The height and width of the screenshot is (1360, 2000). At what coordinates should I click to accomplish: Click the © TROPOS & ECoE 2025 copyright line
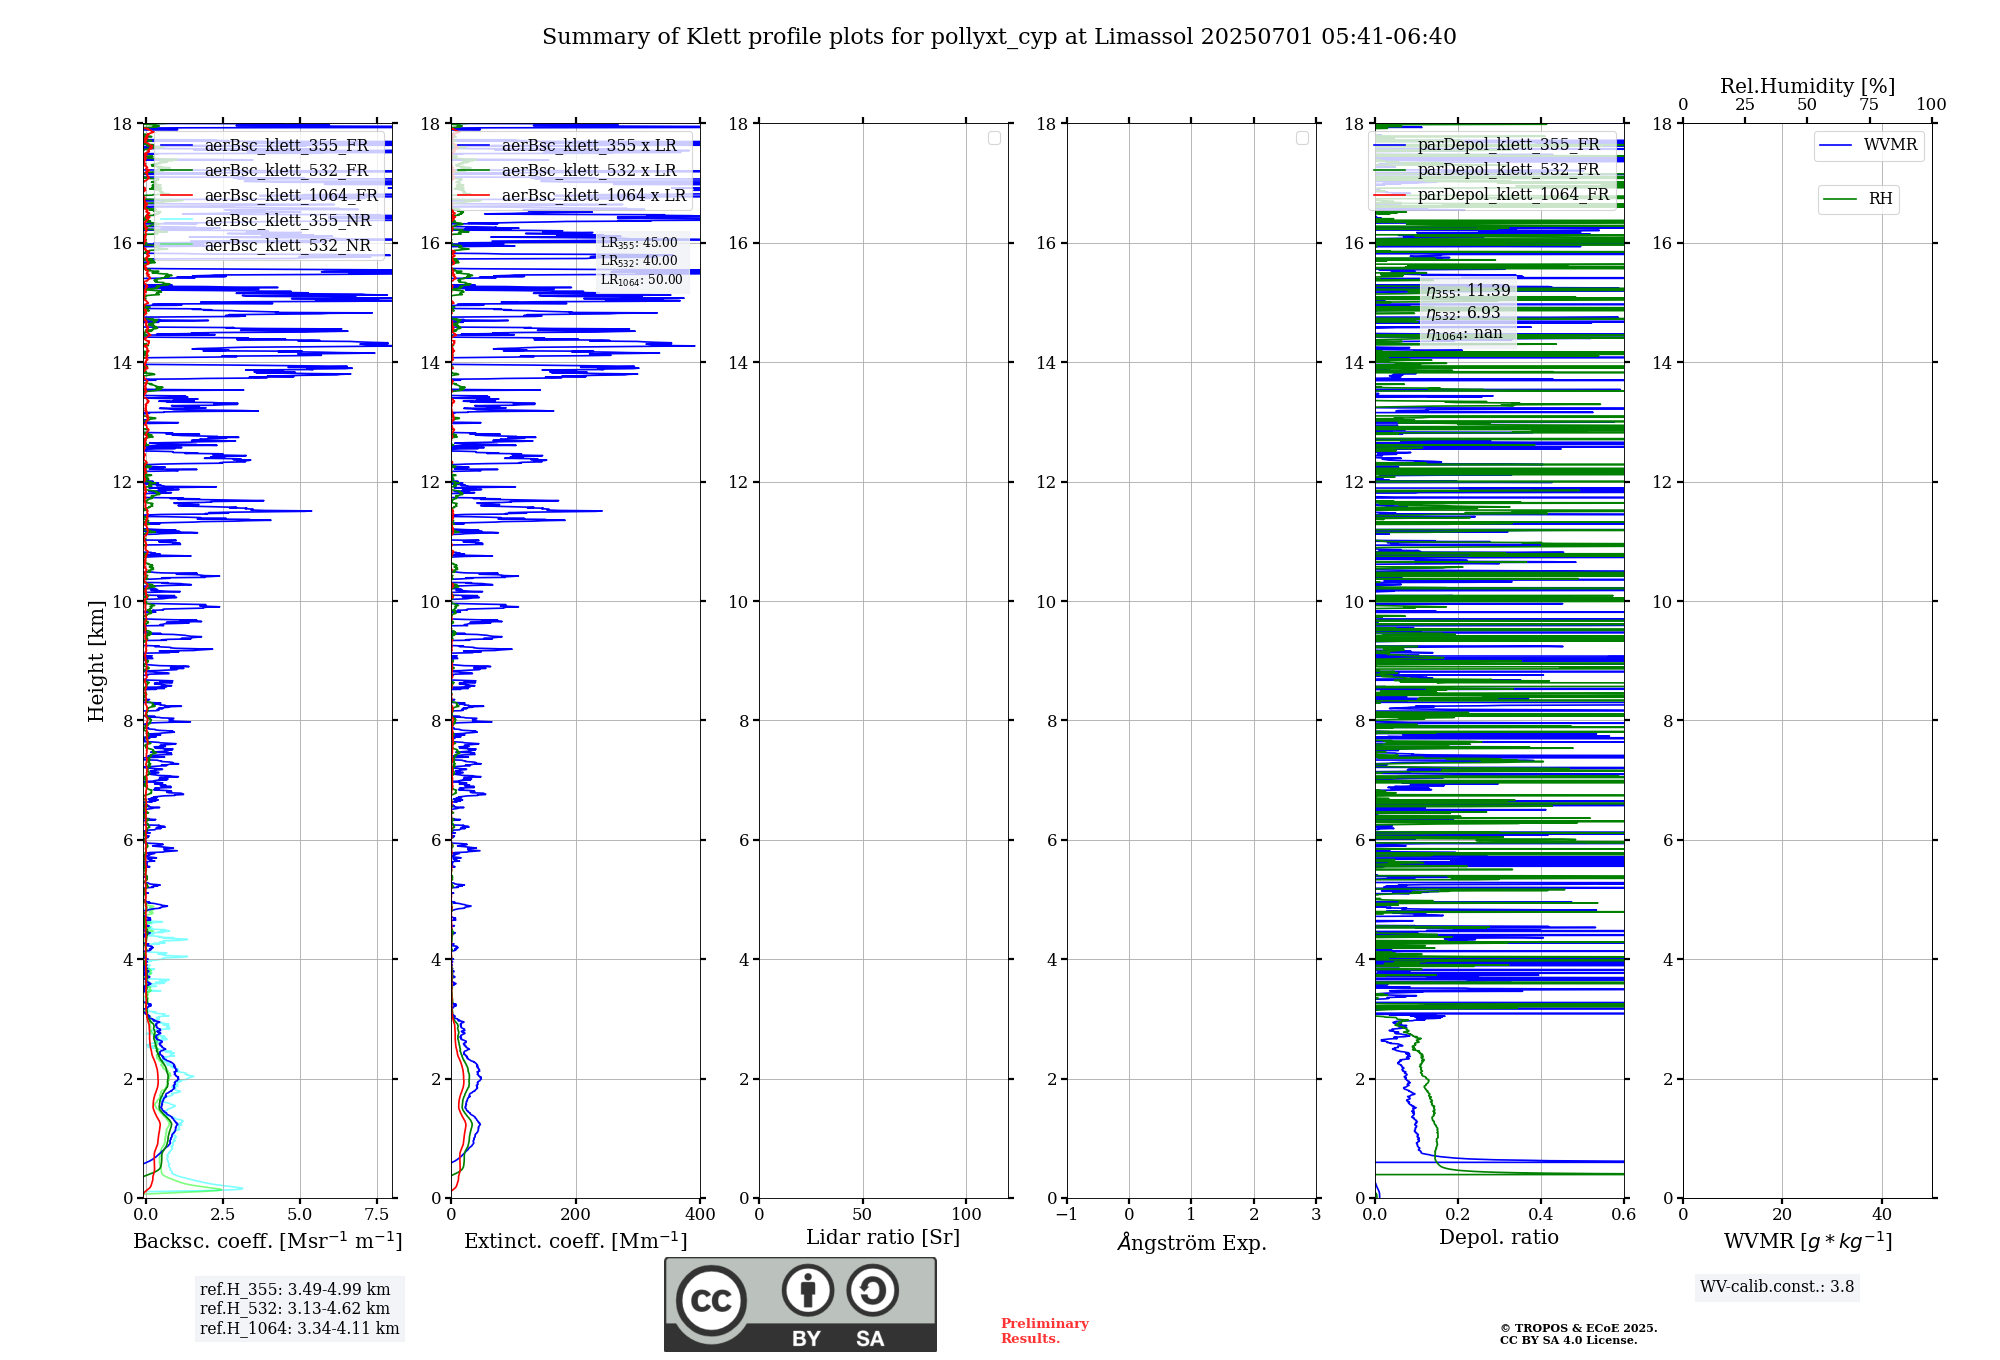(1579, 1328)
